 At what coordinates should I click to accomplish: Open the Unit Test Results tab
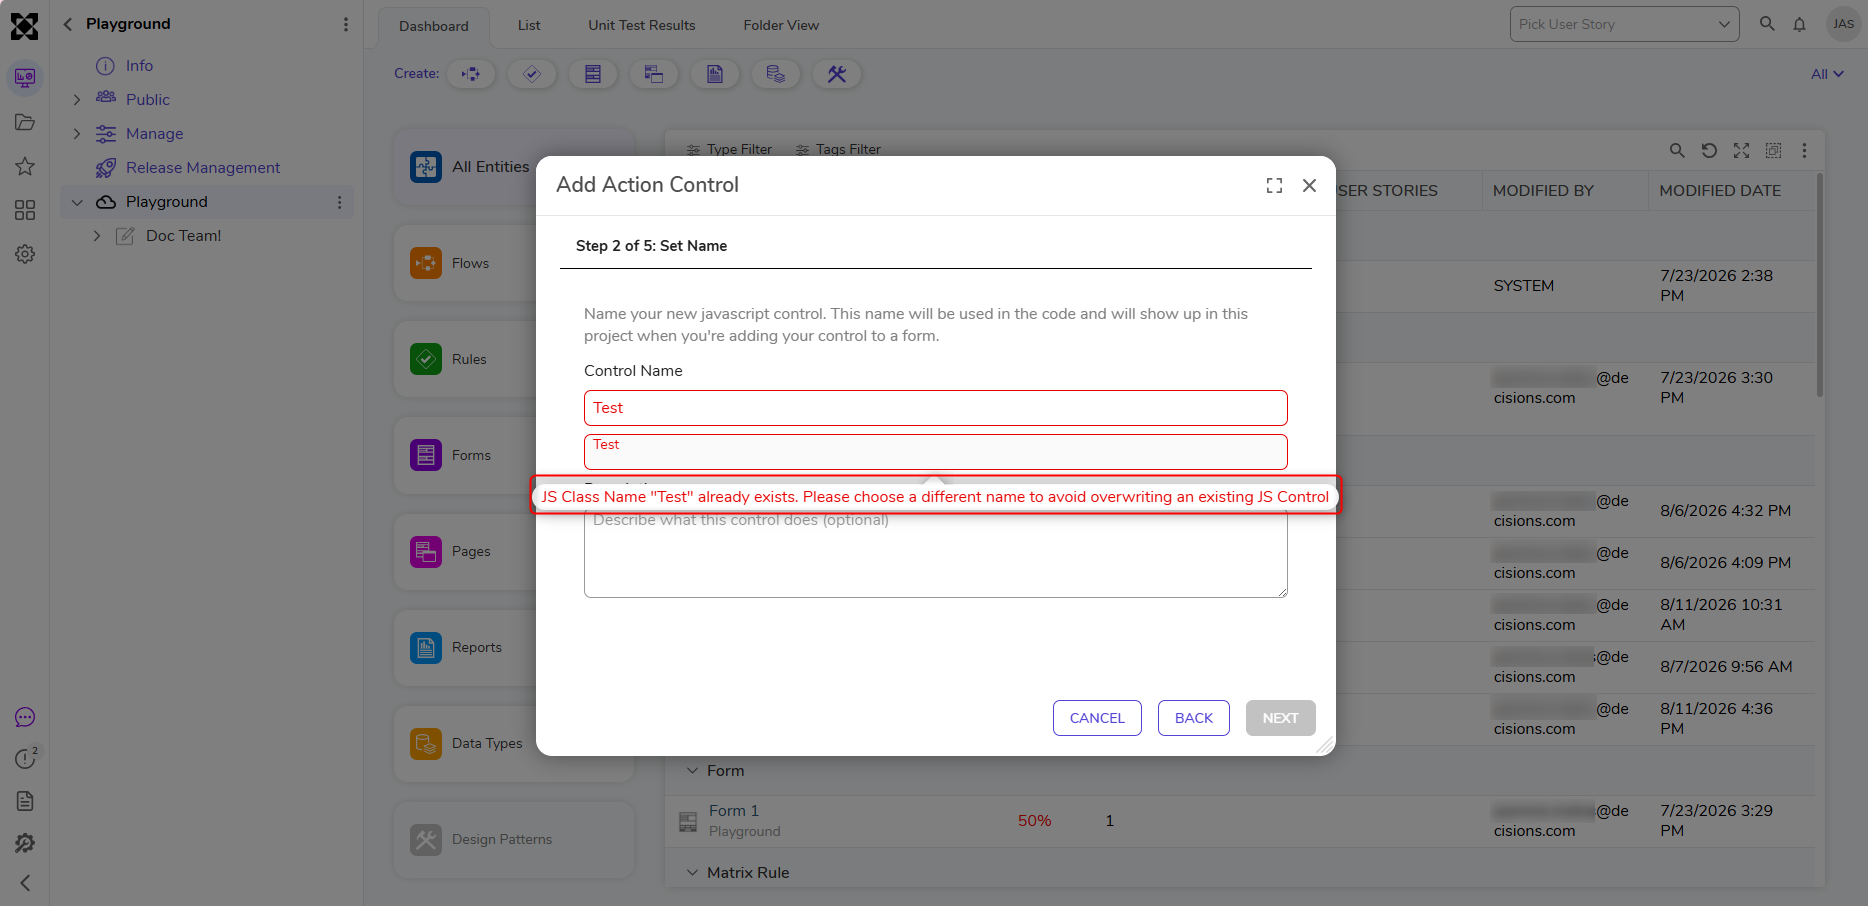point(642,25)
